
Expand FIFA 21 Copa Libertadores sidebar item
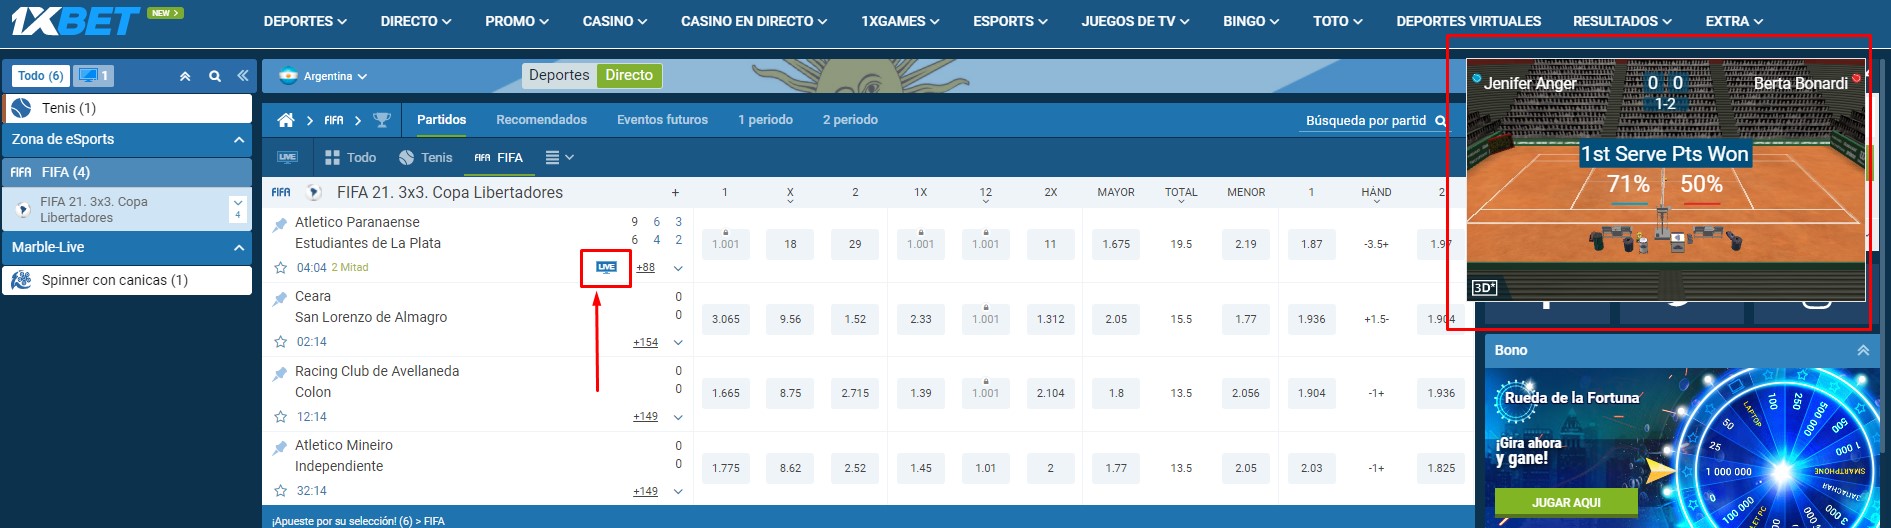point(238,208)
